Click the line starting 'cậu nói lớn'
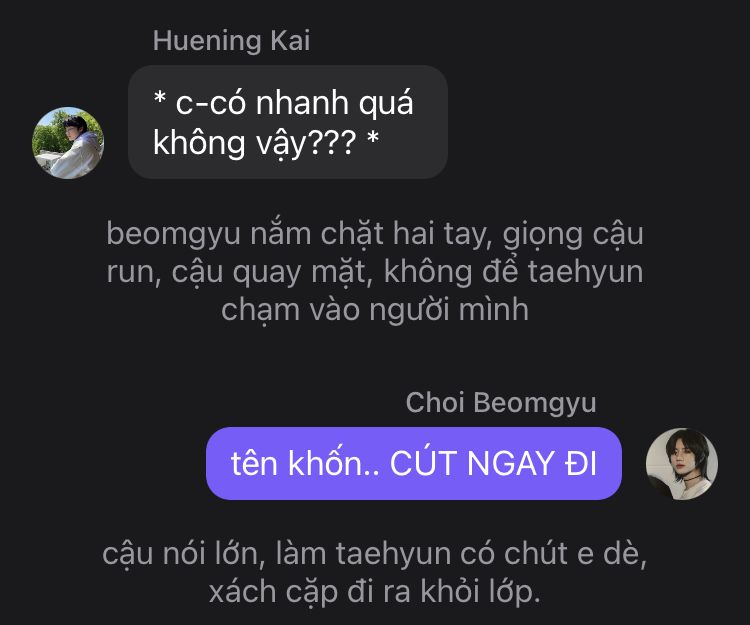Image resolution: width=750 pixels, height=625 pixels. click(375, 554)
